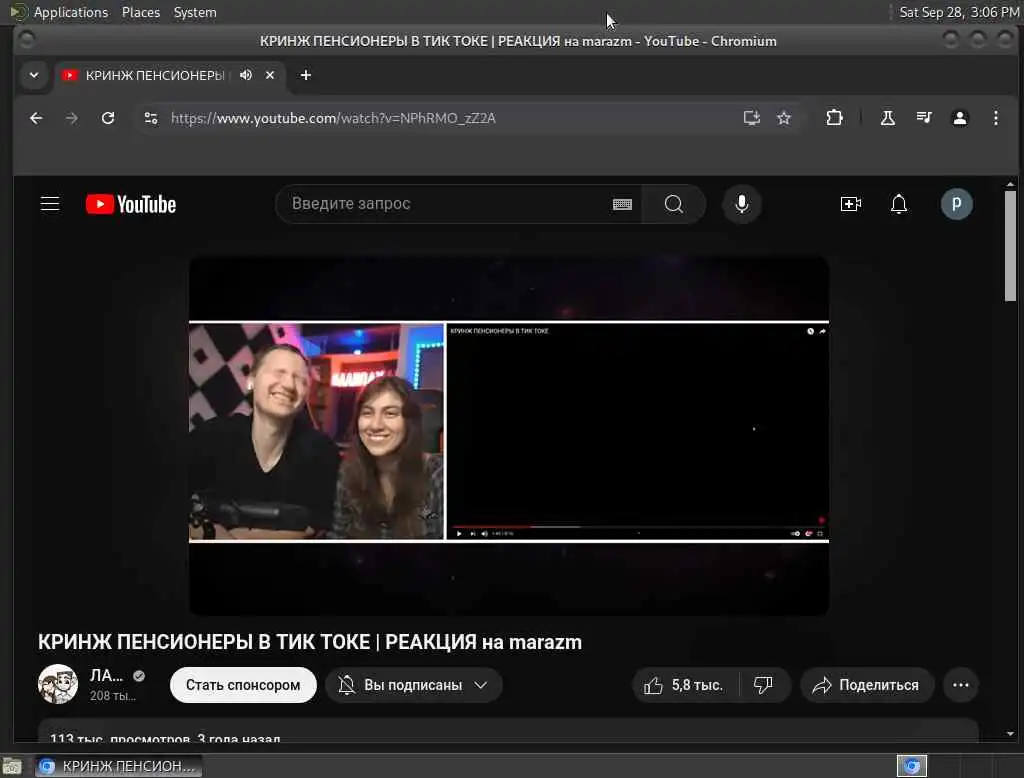Expand the Вы подписаны subscription dropdown
This screenshot has height=778, width=1024.
(413, 685)
